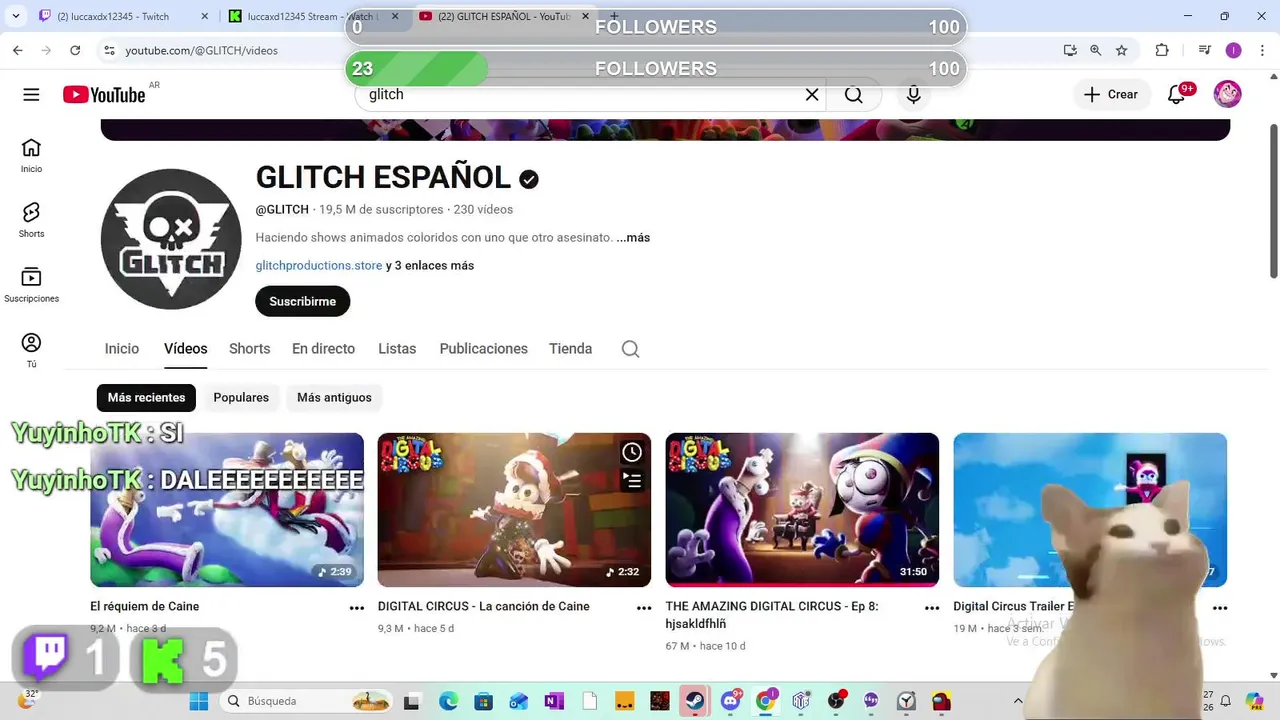
Task: Open Suscripciones in the left sidebar
Action: point(31,285)
